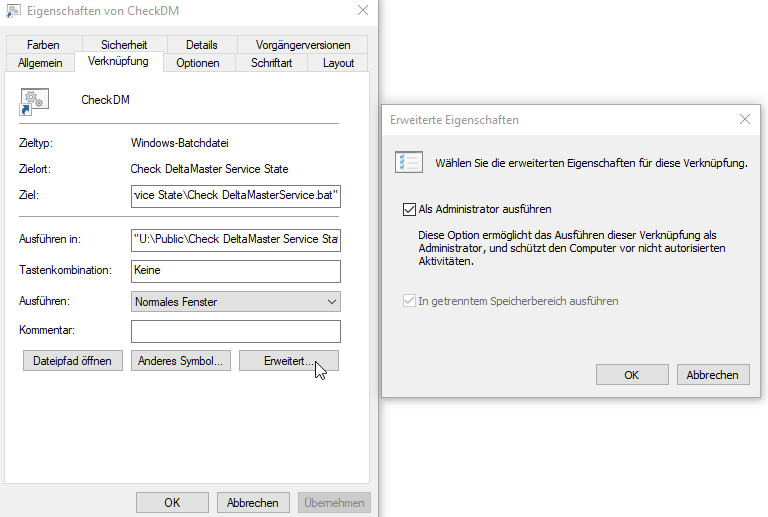Click In getrenntem Speicherbereich ausführen checkbox
Image resolution: width=768 pixels, height=517 pixels.
[408, 300]
